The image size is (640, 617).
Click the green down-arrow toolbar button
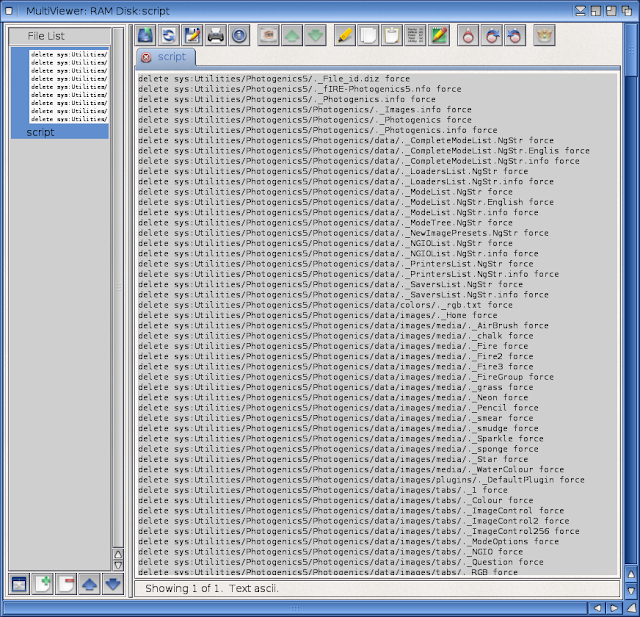316,36
